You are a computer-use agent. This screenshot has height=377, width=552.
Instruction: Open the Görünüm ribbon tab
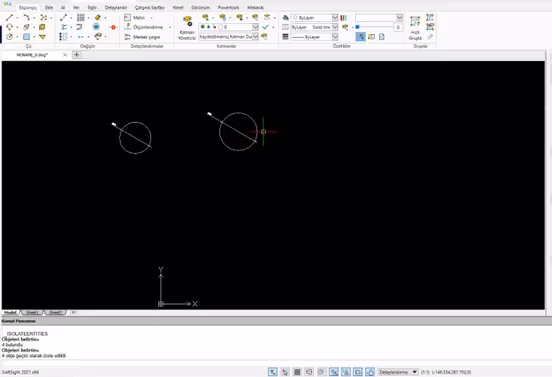[201, 7]
